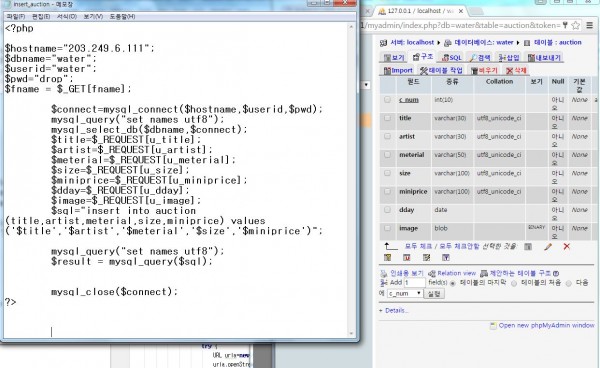Open the Relation view link
Screen dimensions: 600x368
(x=456, y=274)
